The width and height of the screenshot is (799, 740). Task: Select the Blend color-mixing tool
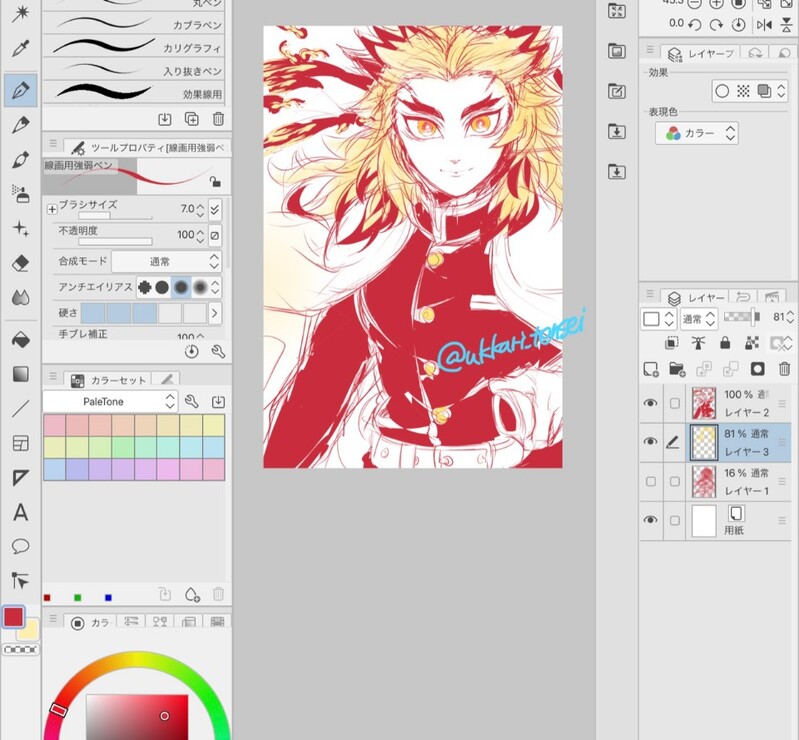20,298
